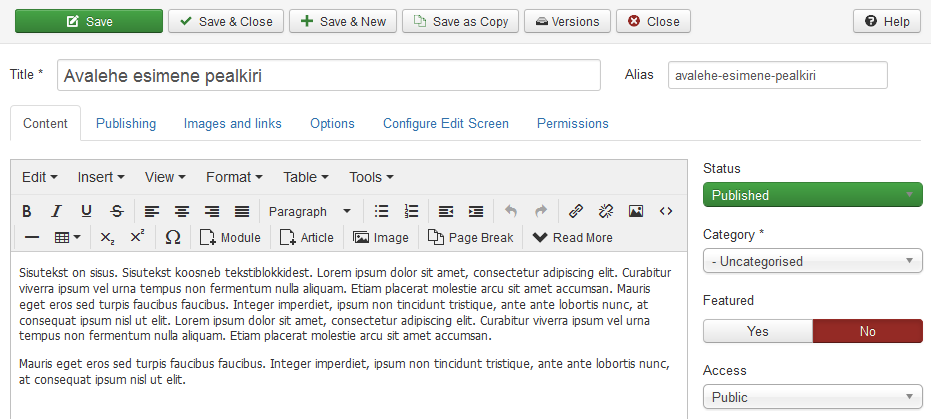This screenshot has width=931, height=419.
Task: Open the Format menu in the editor
Action: click(x=235, y=177)
